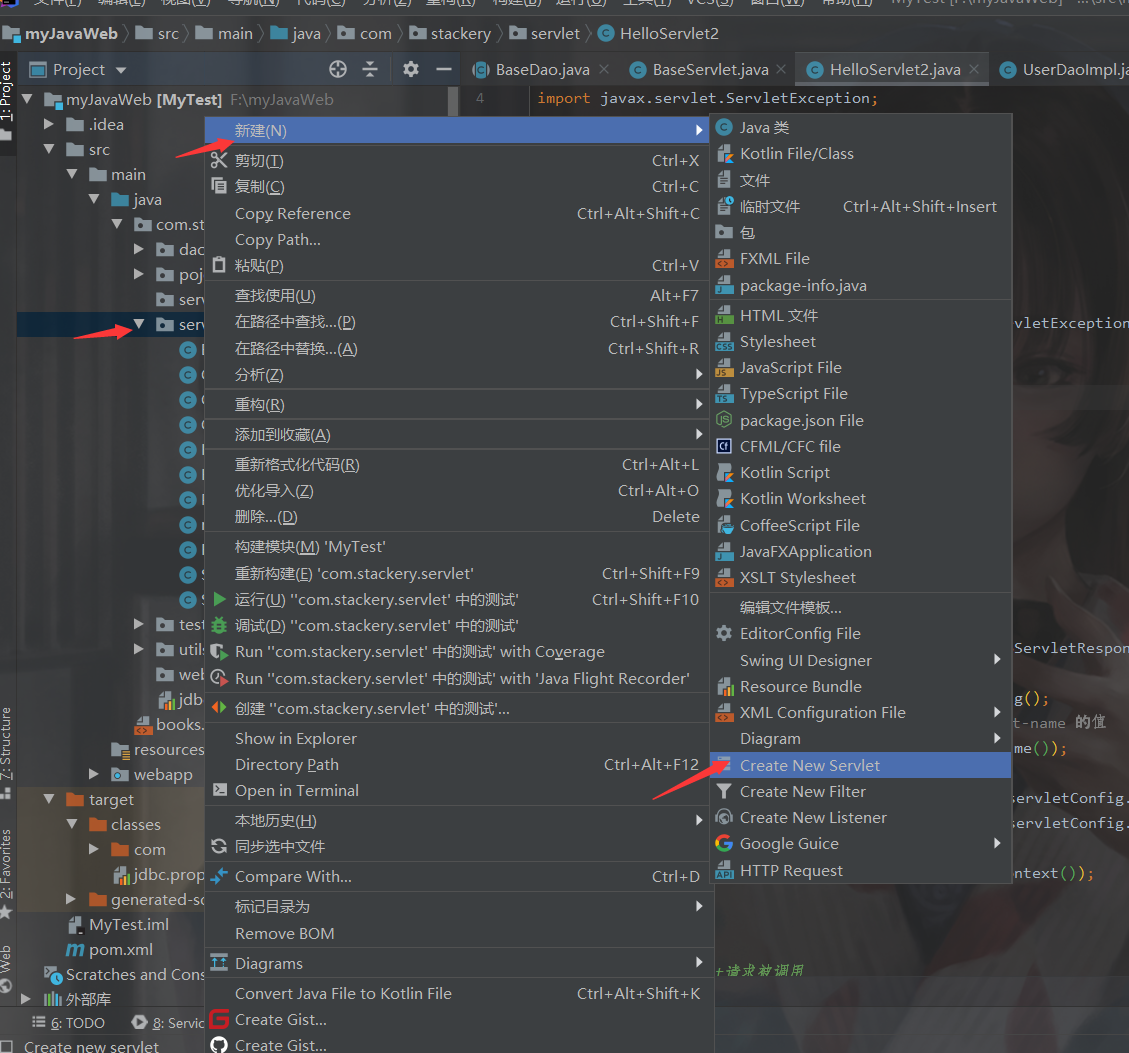The height and width of the screenshot is (1053, 1129).
Task: Click Swing UI Designer submenu
Action: (x=861, y=660)
